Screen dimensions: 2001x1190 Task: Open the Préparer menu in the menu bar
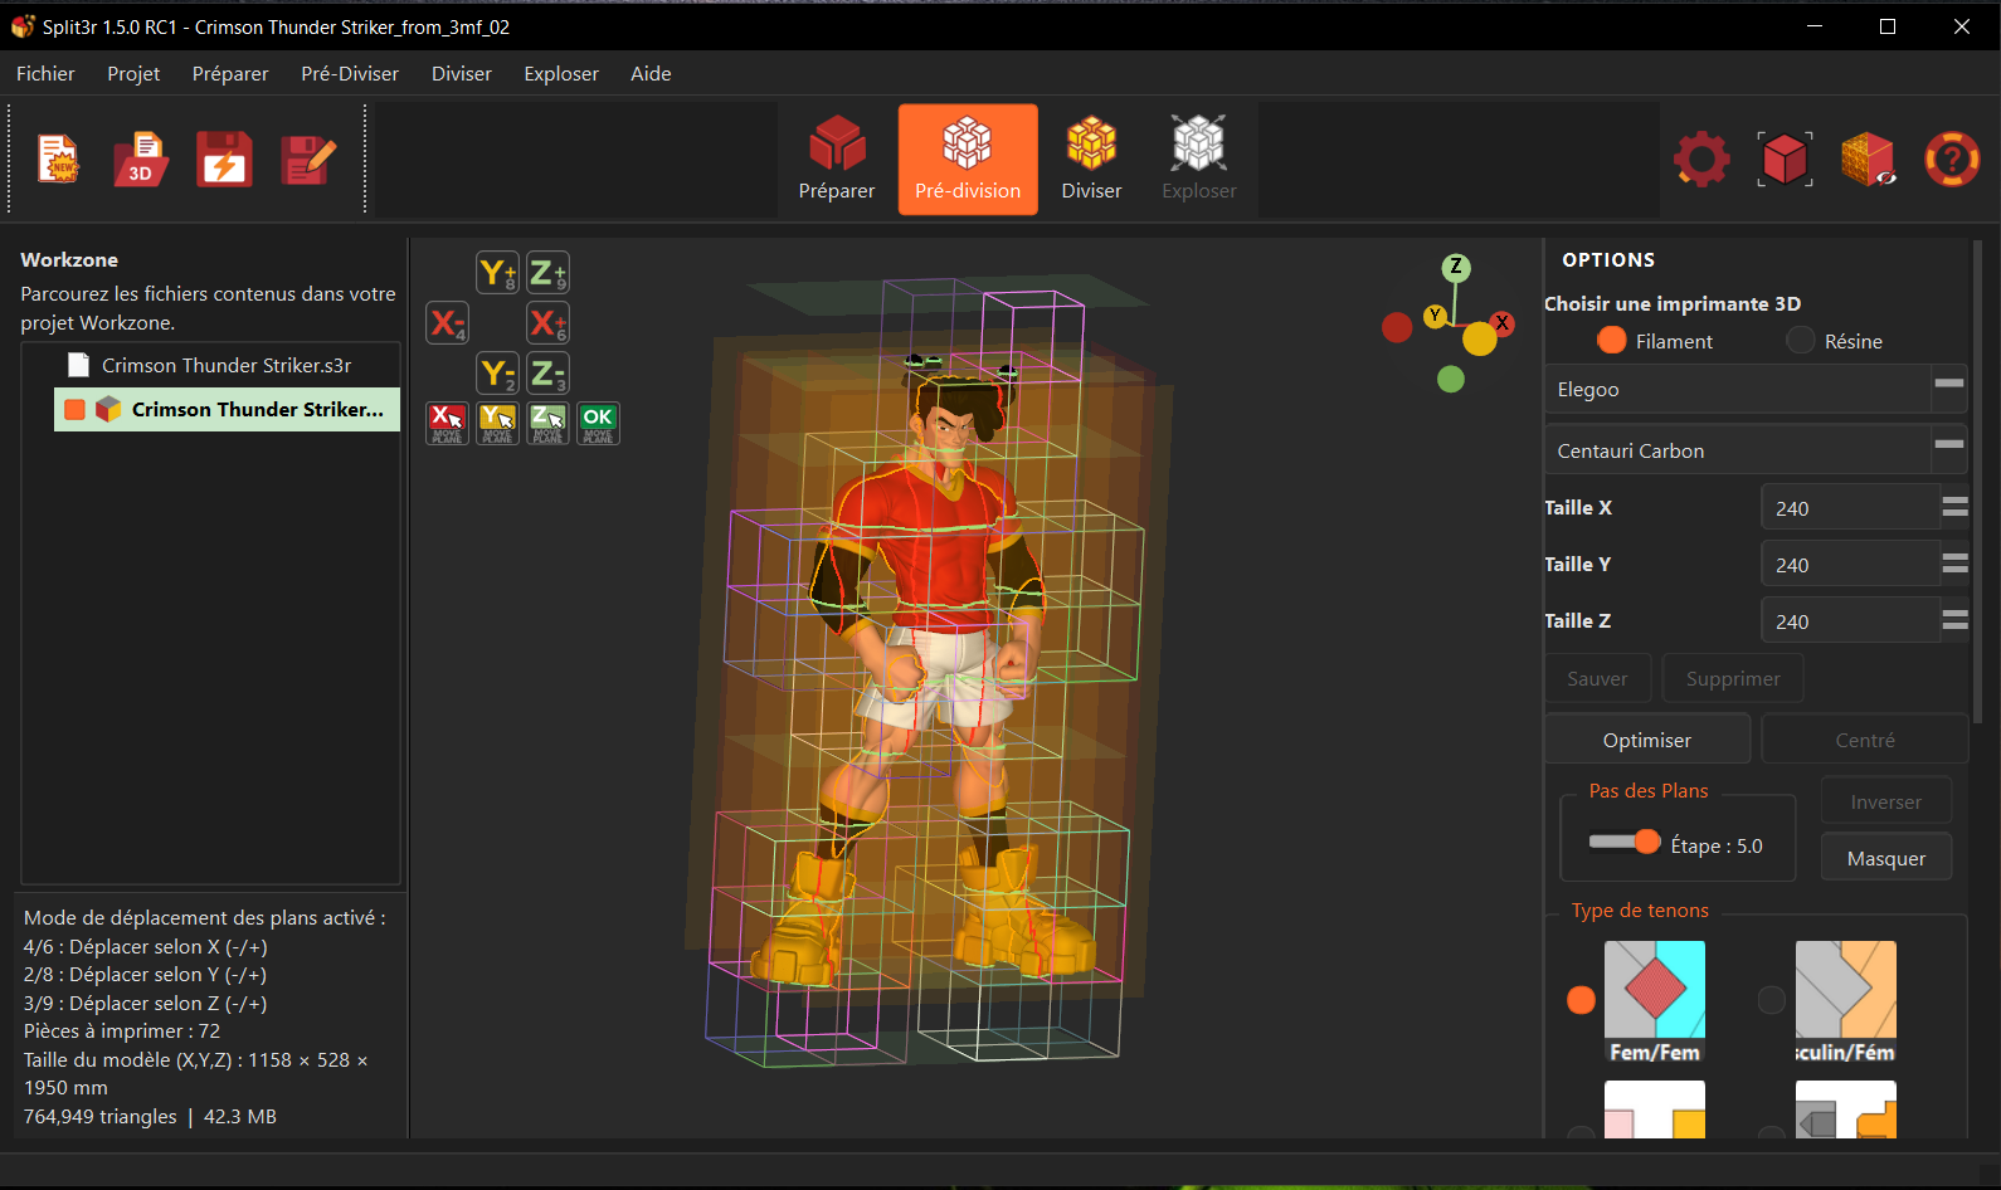coord(230,73)
